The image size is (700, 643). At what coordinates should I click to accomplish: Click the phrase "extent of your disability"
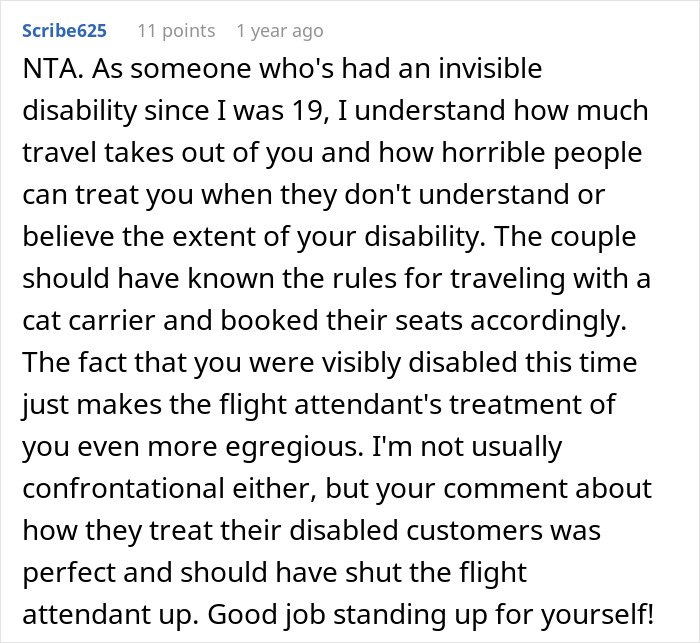[329, 237]
